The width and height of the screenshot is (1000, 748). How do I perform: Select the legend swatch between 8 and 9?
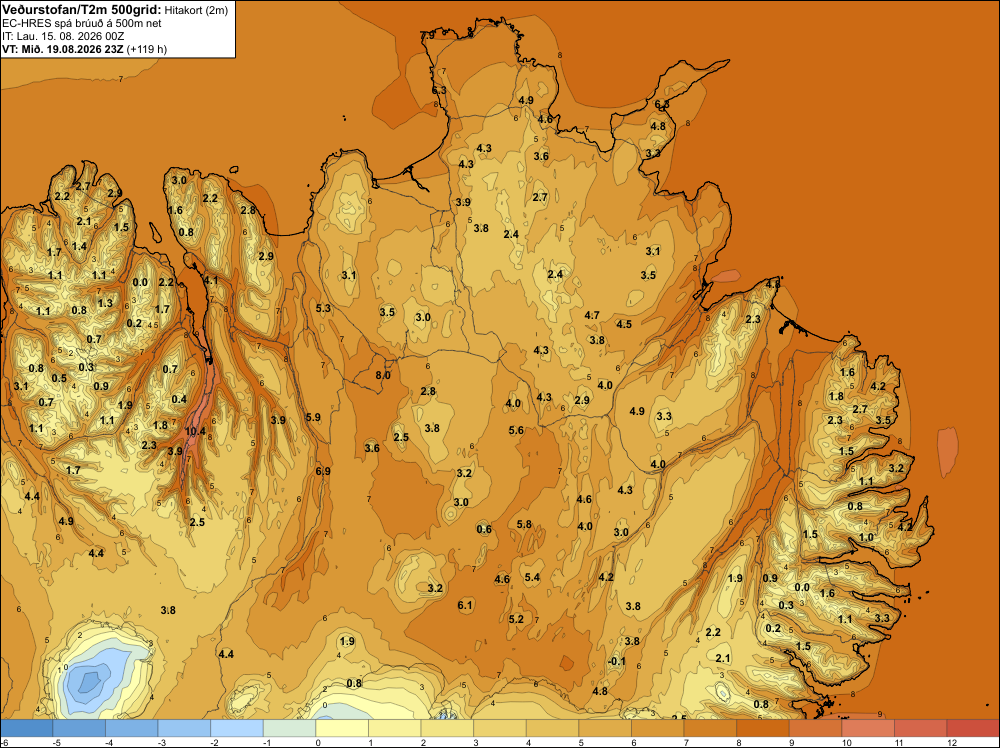tap(763, 728)
